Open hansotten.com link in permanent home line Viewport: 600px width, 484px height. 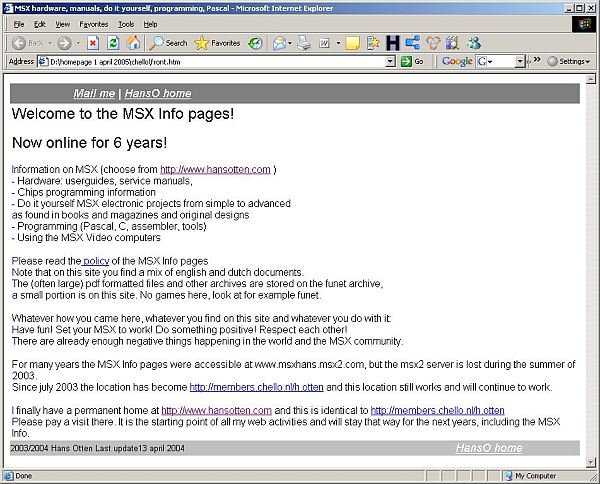217,411
